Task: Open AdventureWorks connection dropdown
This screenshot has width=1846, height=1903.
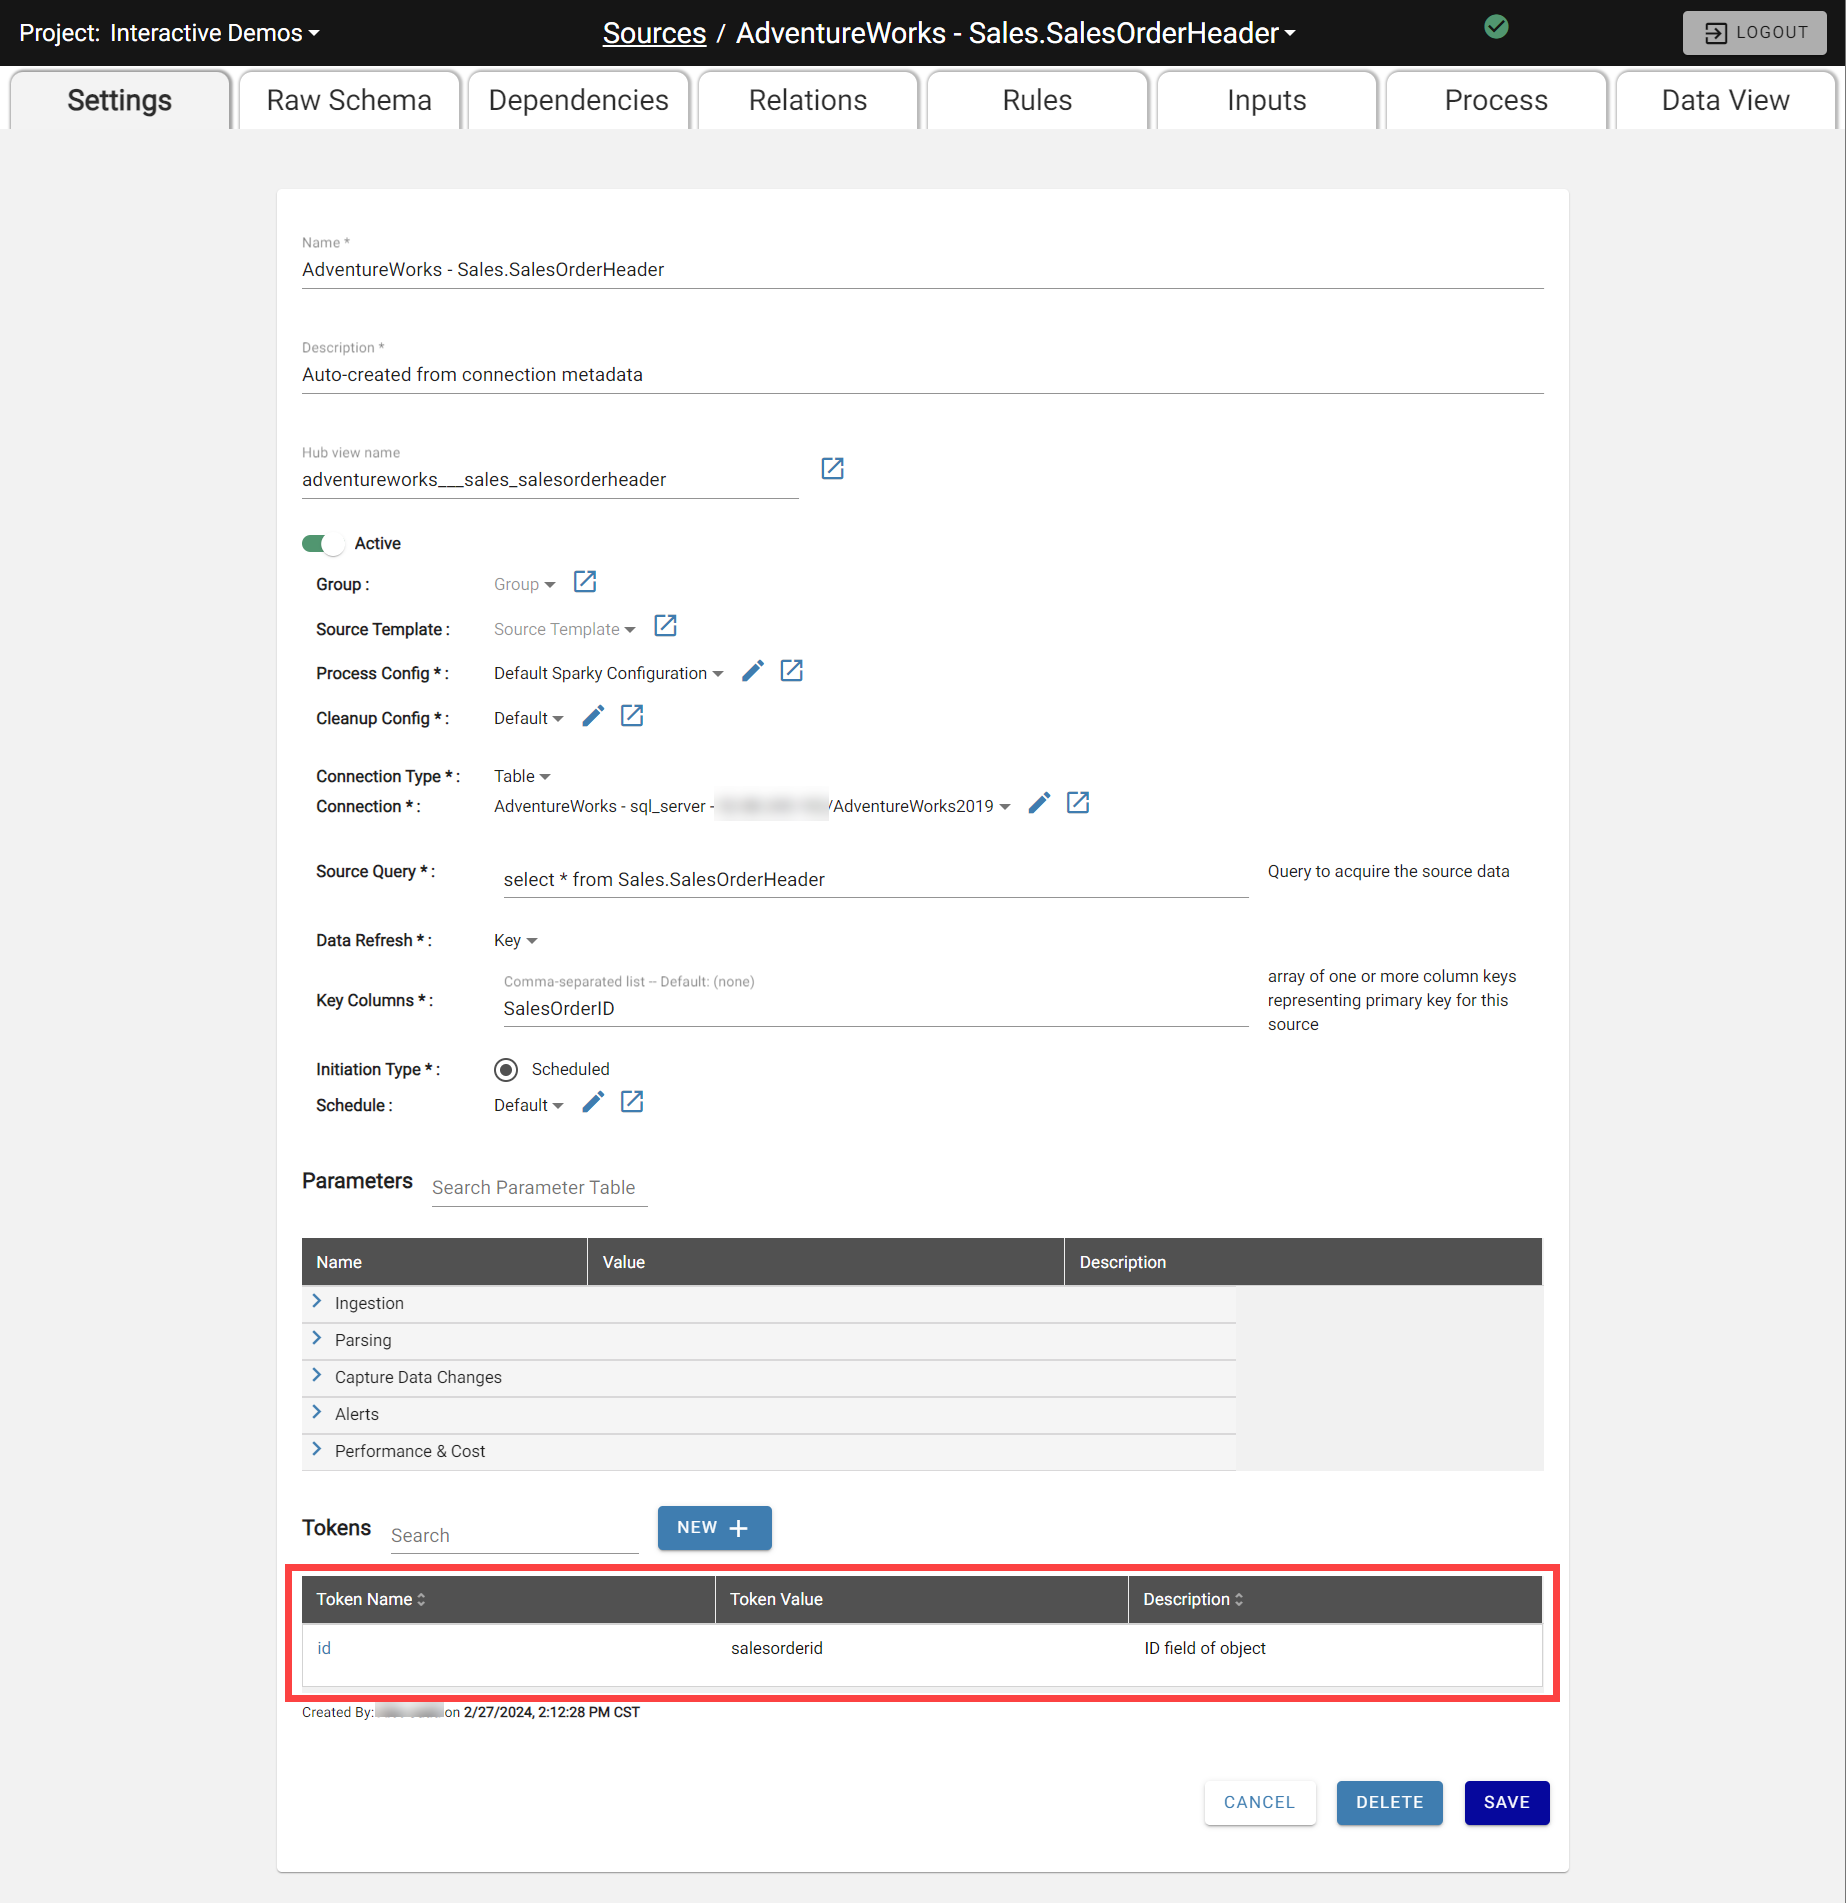Action: click(x=752, y=807)
